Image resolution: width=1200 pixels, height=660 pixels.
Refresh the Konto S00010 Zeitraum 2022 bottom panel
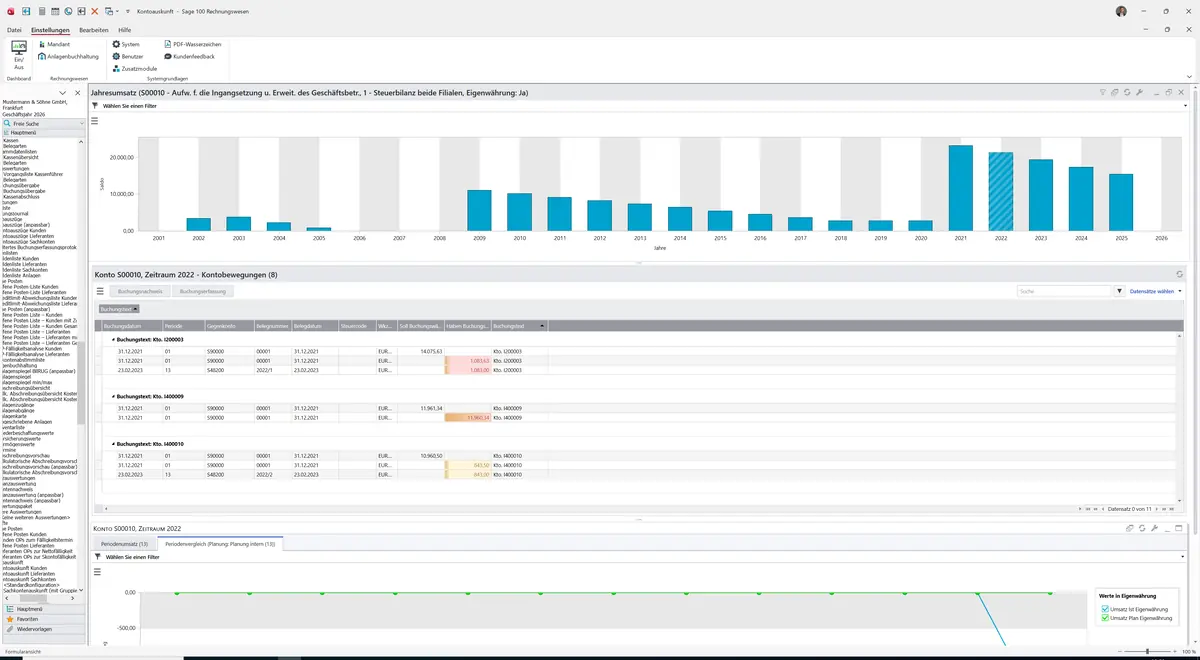(x=1141, y=527)
